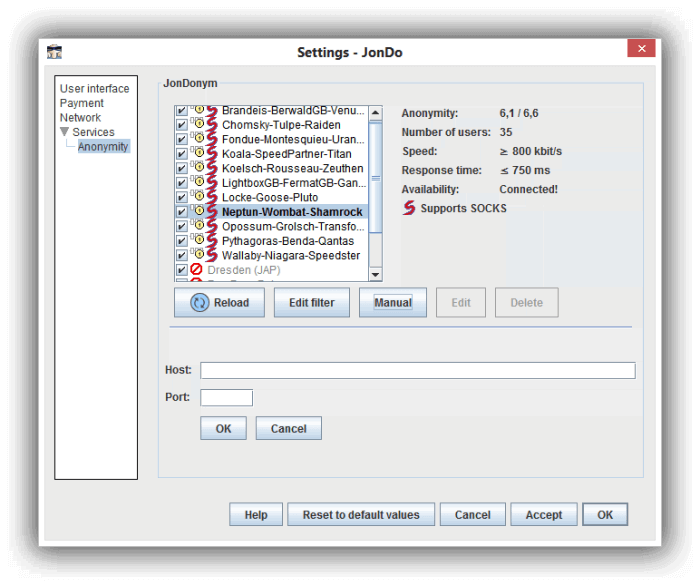Click the Number of users value 35

(x=506, y=132)
